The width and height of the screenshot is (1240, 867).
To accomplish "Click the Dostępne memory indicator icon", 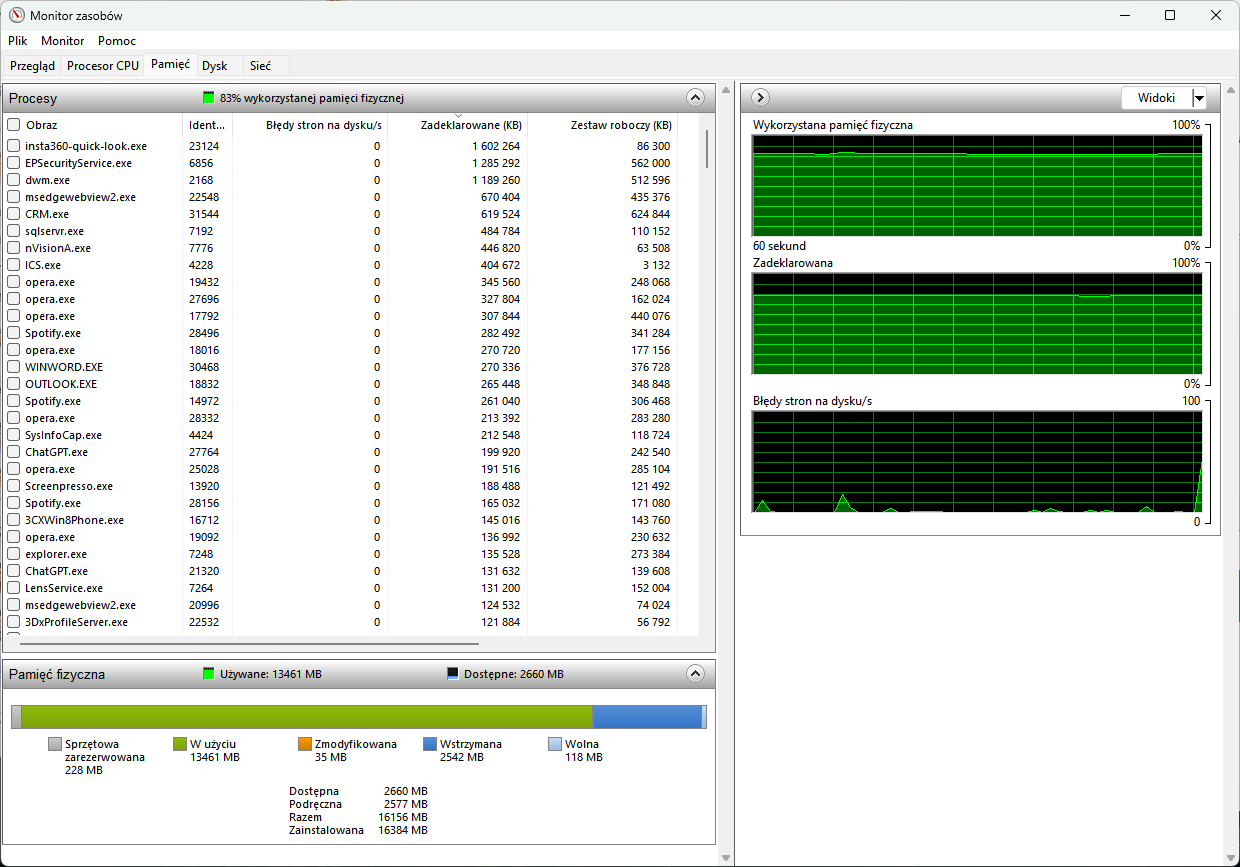I will [453, 674].
